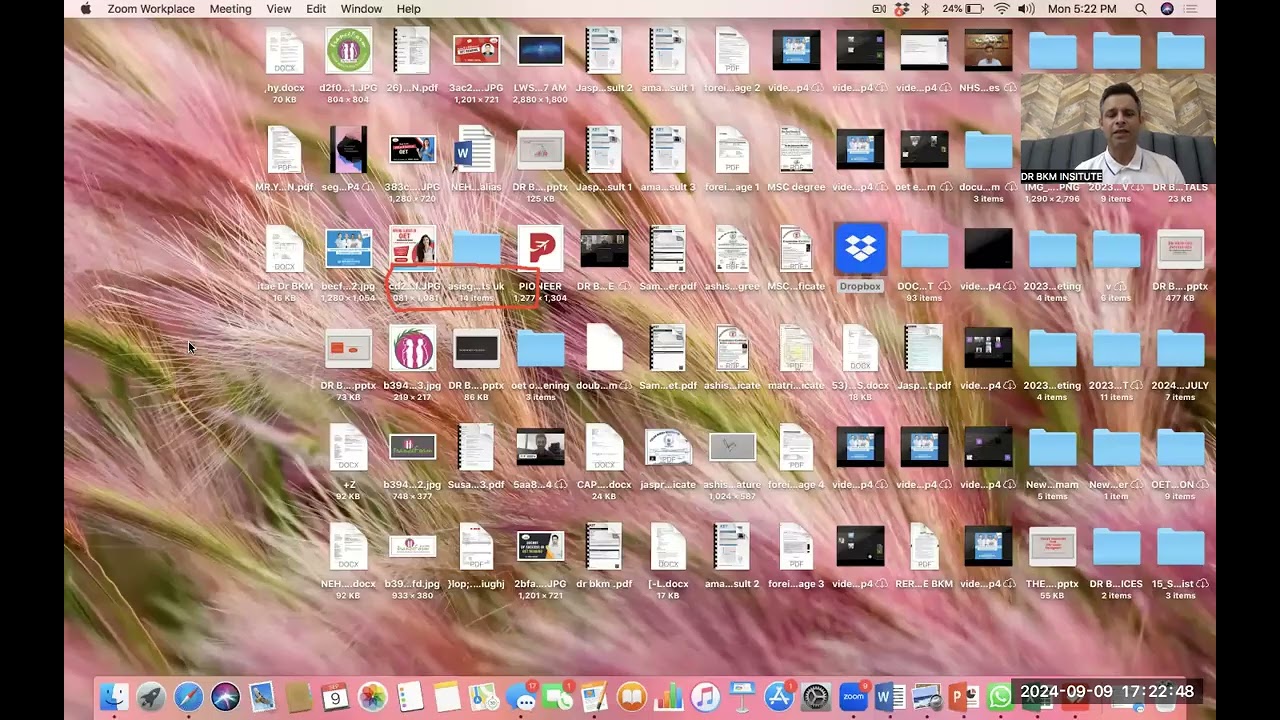The height and width of the screenshot is (720, 1280).
Task: Launch the Books app from the Dock
Action: click(x=631, y=697)
